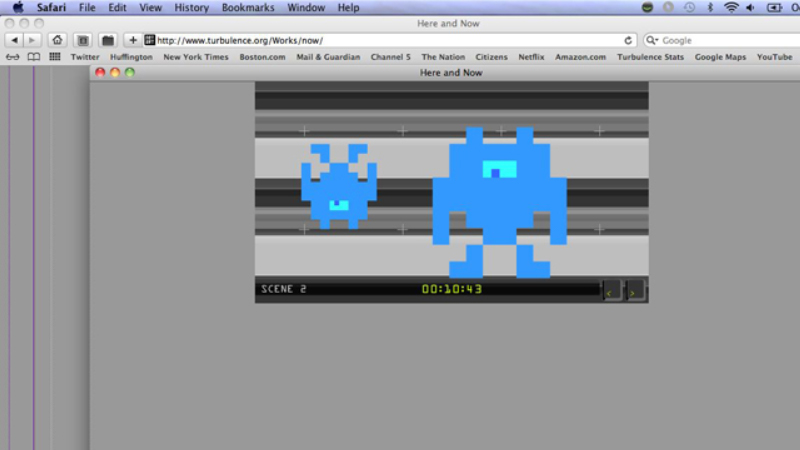Screen dimensions: 800x450
Task: Open the home page
Action: click(x=57, y=40)
